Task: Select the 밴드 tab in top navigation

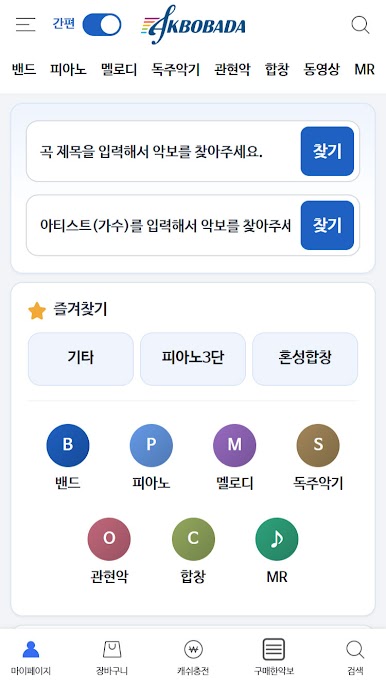Action: point(24,69)
